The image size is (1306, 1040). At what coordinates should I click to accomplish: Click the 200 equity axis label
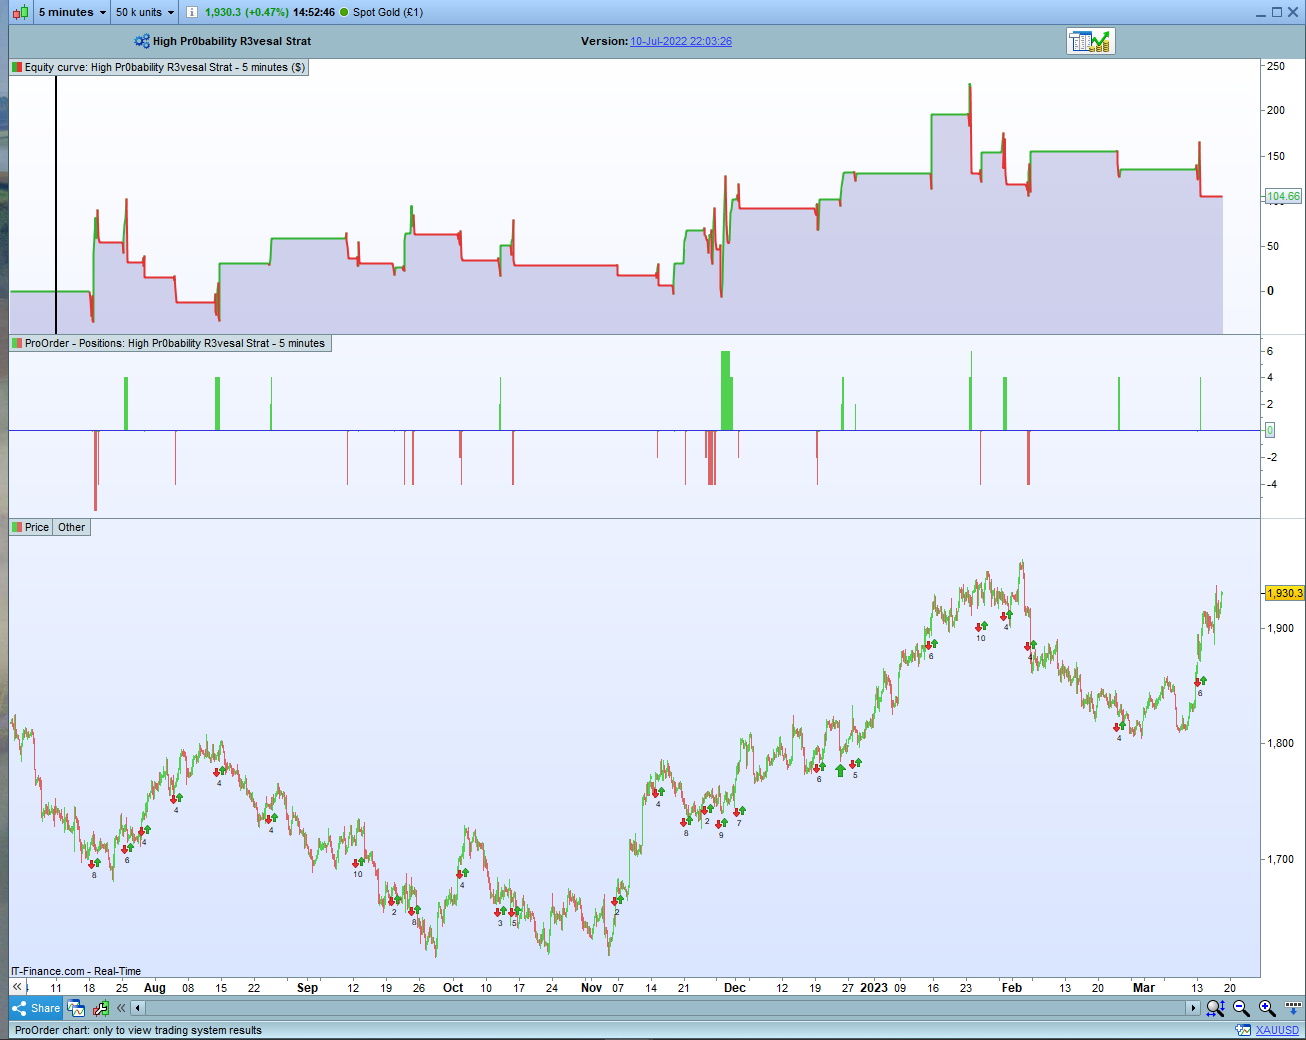click(1276, 110)
